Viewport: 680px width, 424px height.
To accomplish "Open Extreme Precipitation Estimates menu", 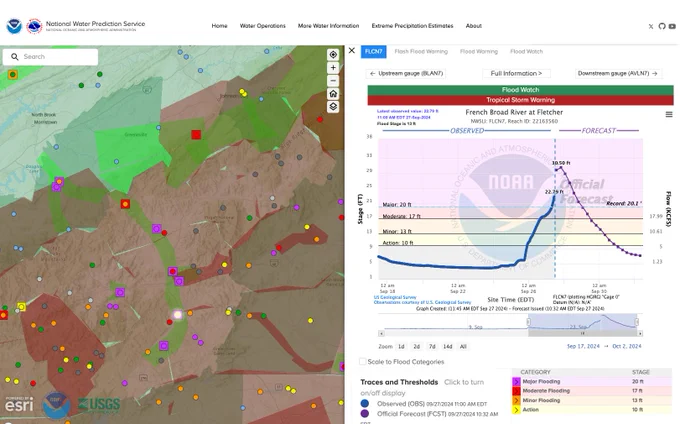I will click(x=412, y=26).
